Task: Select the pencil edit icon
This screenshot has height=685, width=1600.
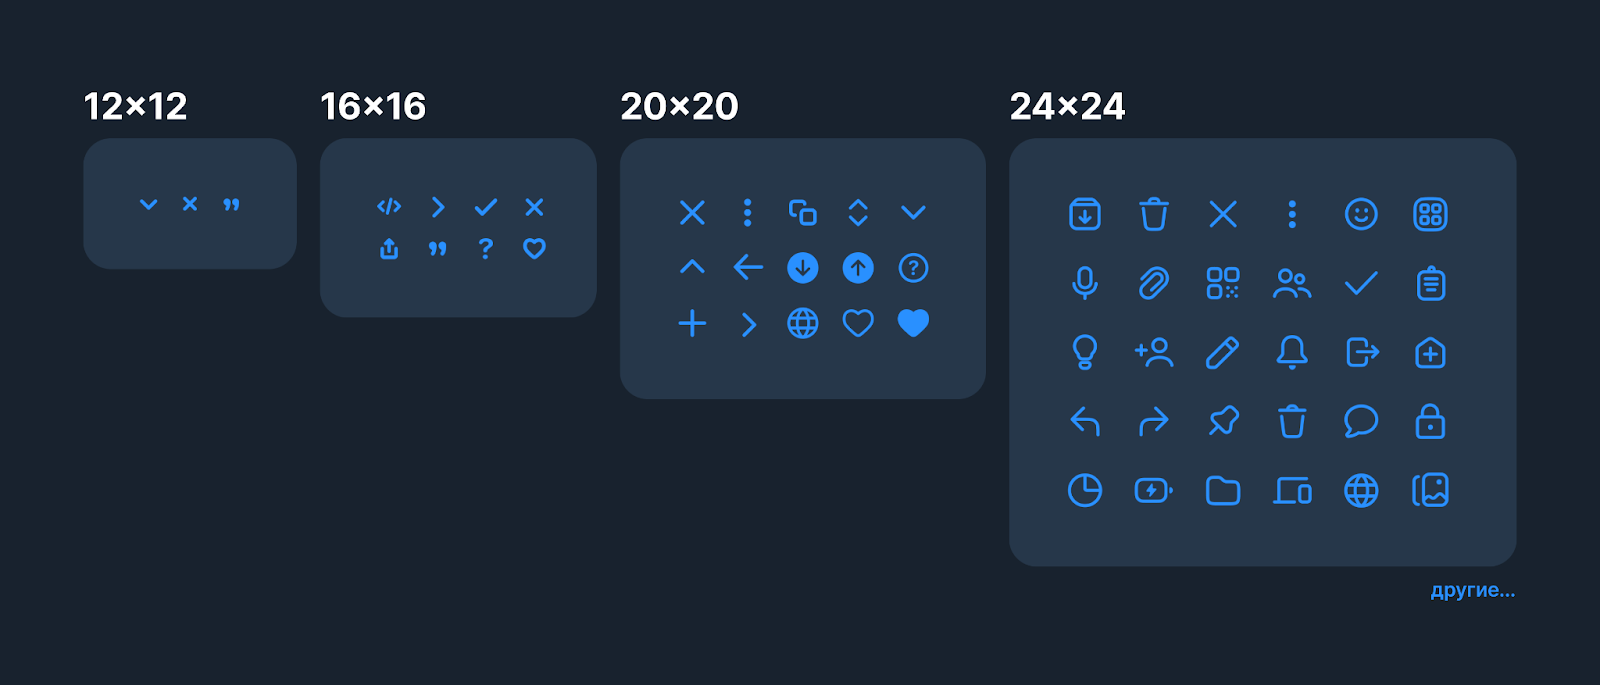Action: point(1223,352)
